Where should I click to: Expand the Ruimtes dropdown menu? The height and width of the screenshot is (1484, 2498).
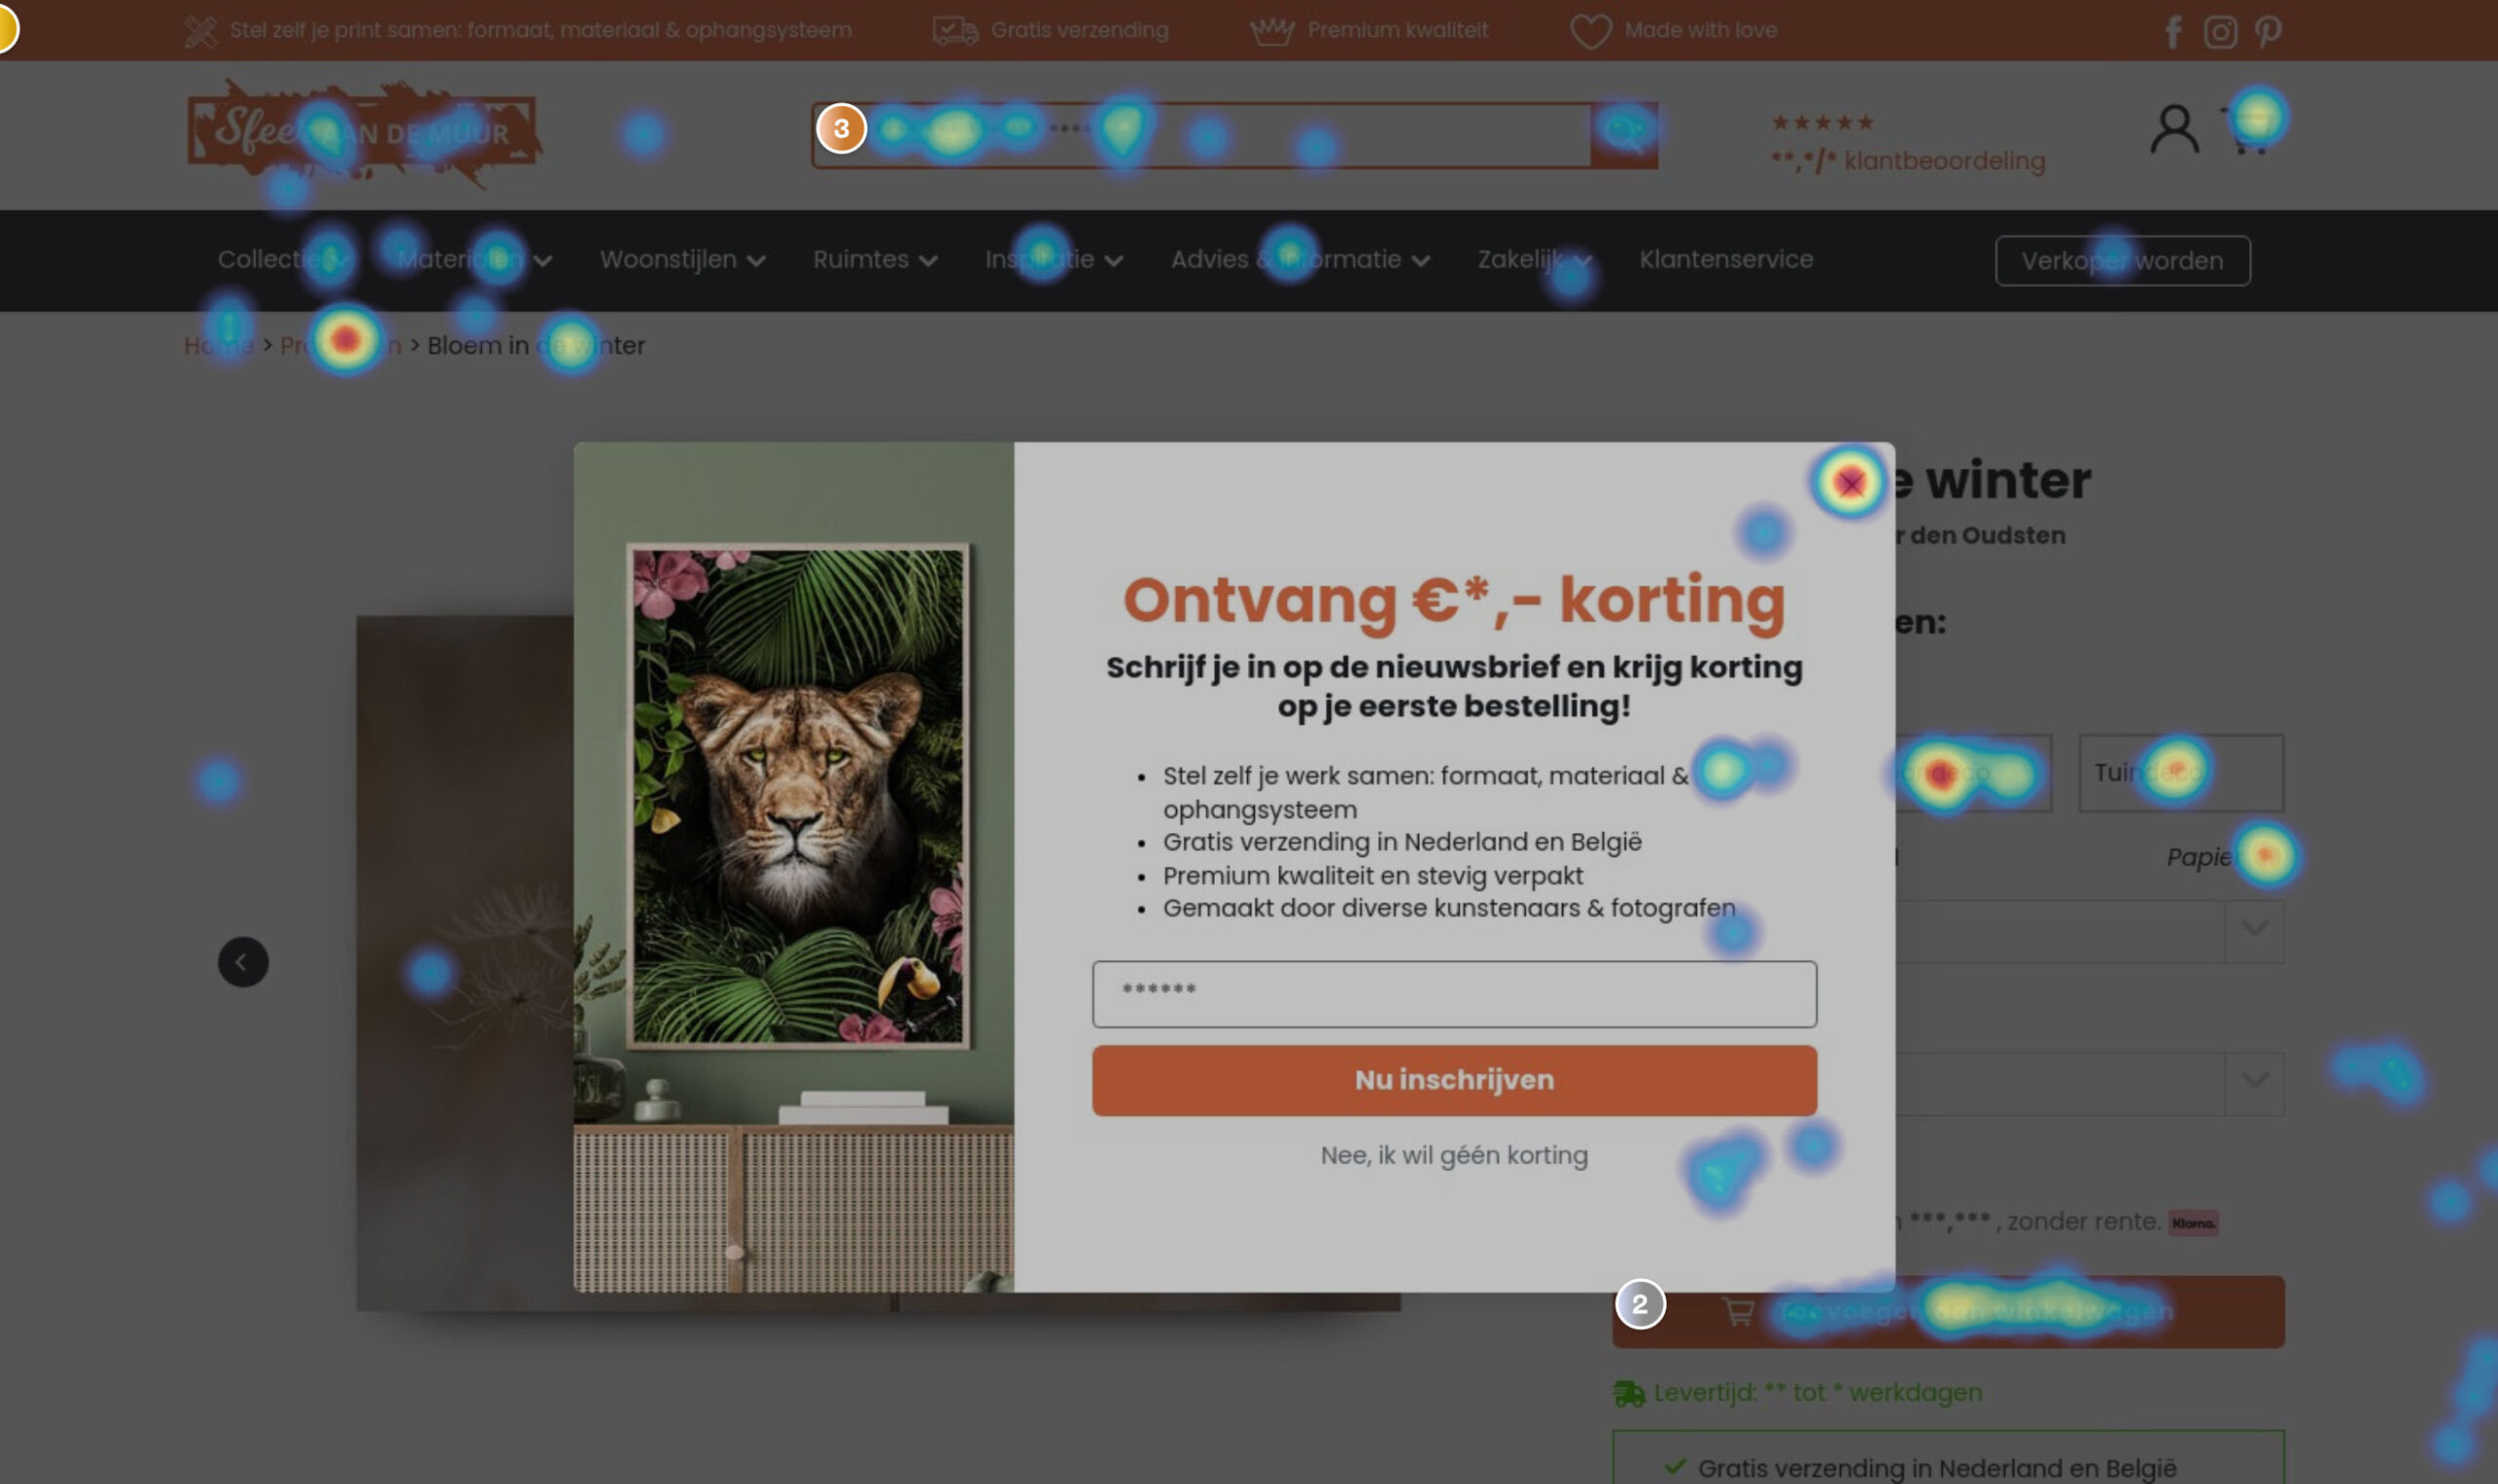(x=874, y=260)
